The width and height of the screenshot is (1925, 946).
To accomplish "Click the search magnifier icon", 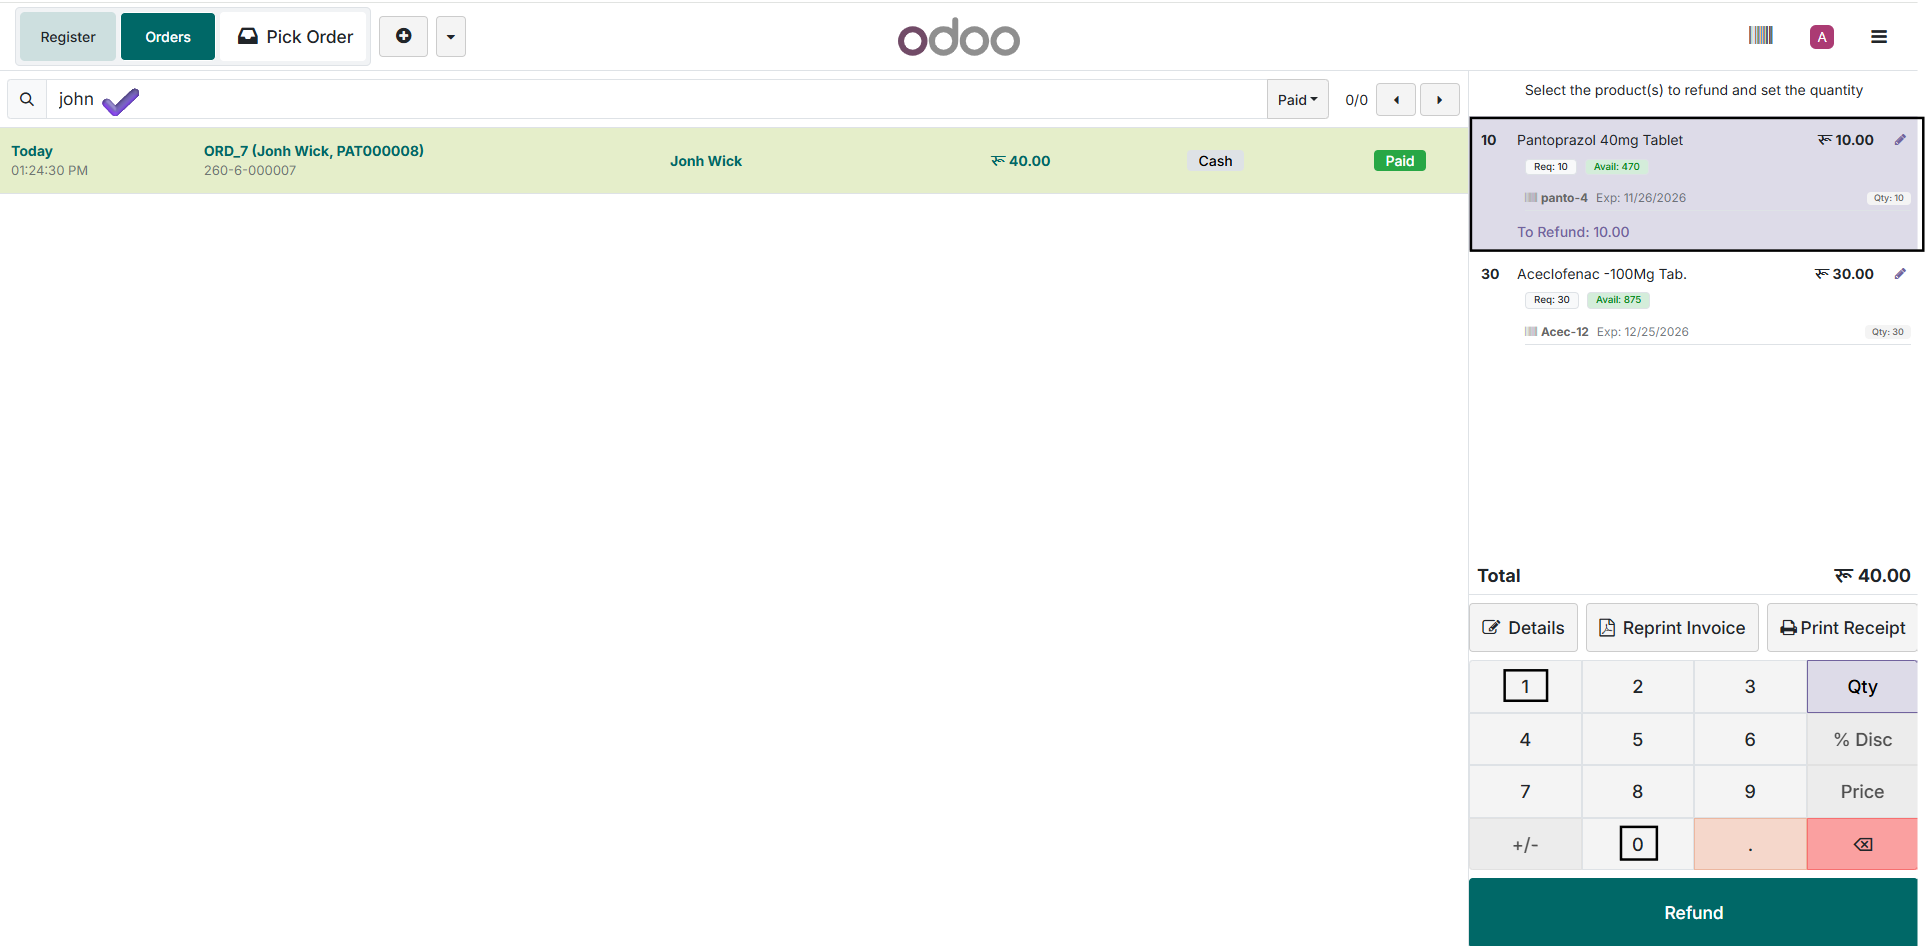I will 27,99.
